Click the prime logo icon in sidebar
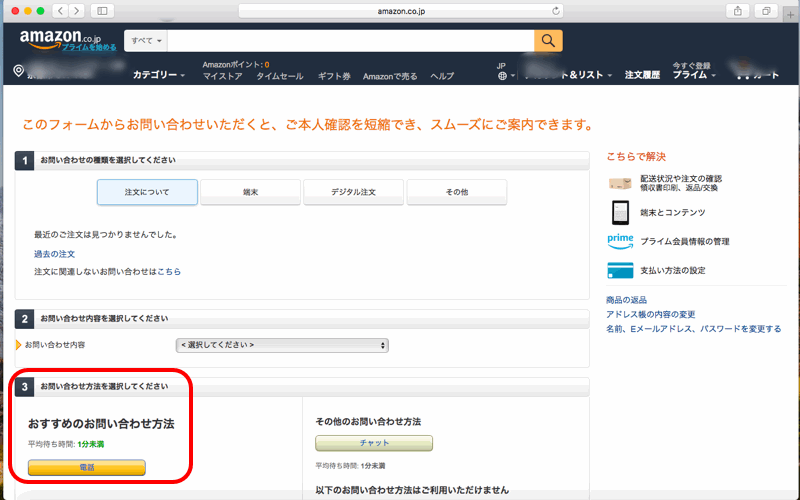Screen dimensions: 800x500 (620, 241)
